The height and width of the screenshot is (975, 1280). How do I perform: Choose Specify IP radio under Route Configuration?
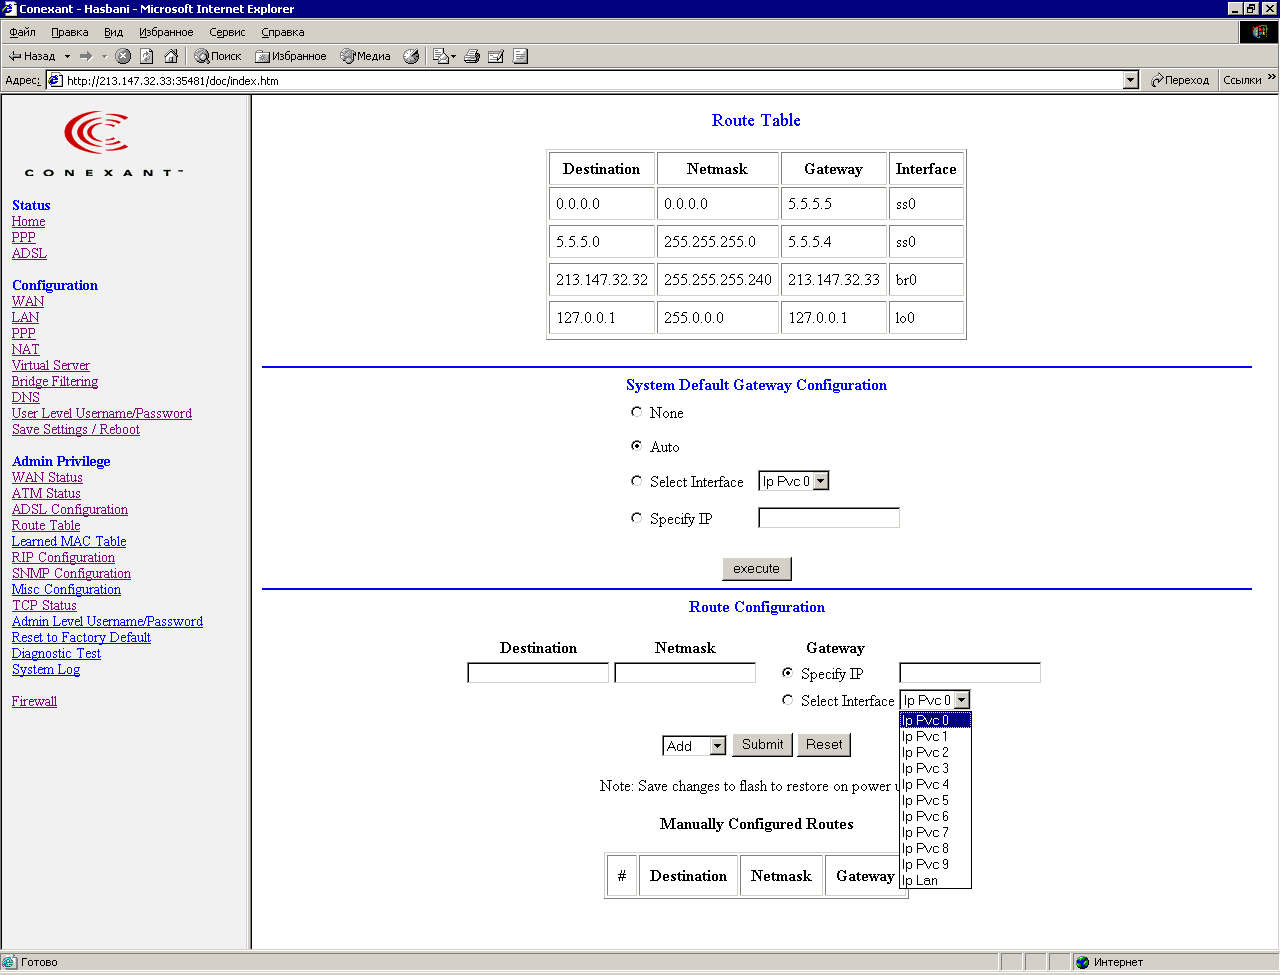click(x=787, y=673)
